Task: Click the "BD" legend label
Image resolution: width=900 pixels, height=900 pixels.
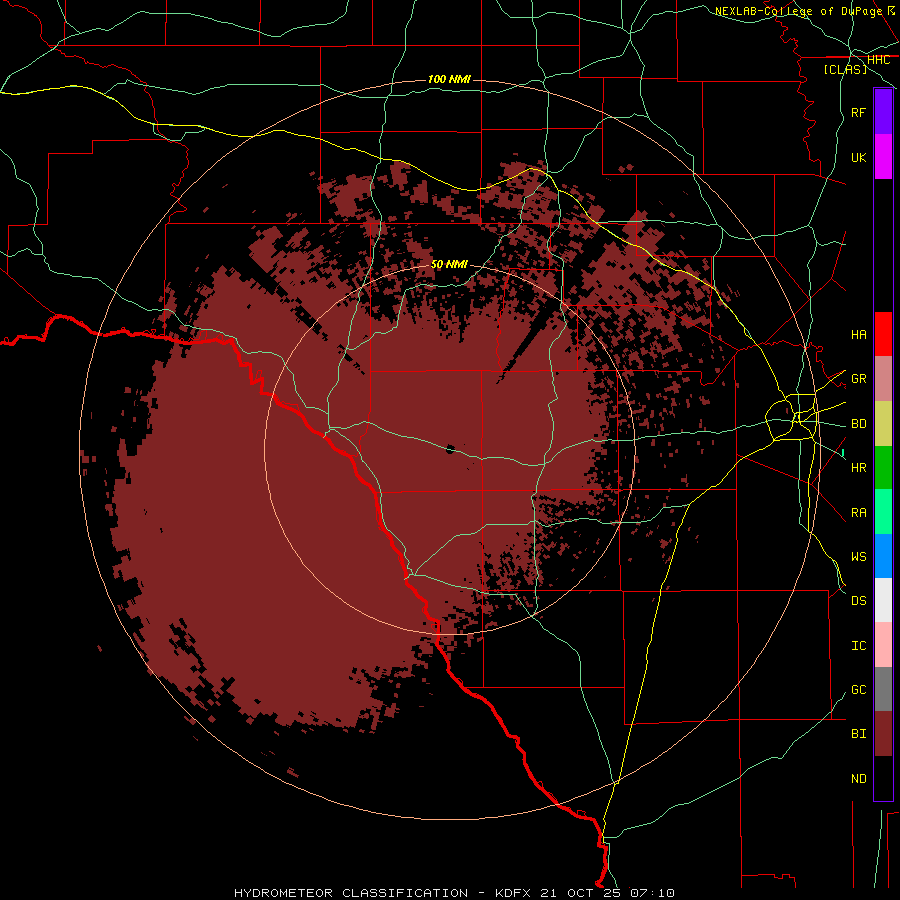Action: tap(859, 424)
